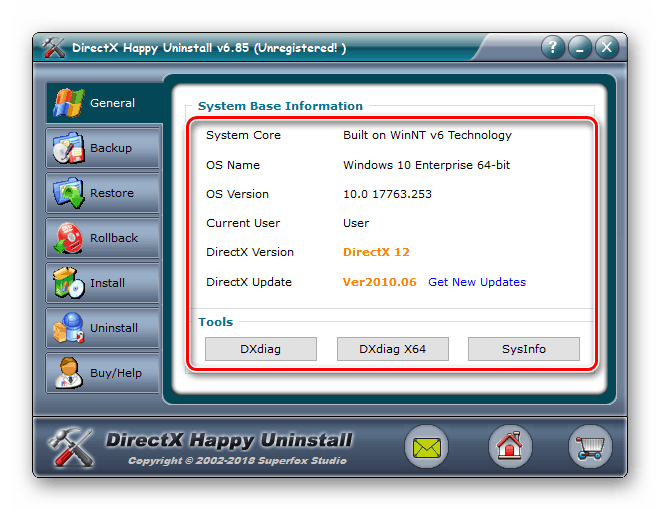
Task: Open SysInfo tool
Action: click(x=524, y=349)
